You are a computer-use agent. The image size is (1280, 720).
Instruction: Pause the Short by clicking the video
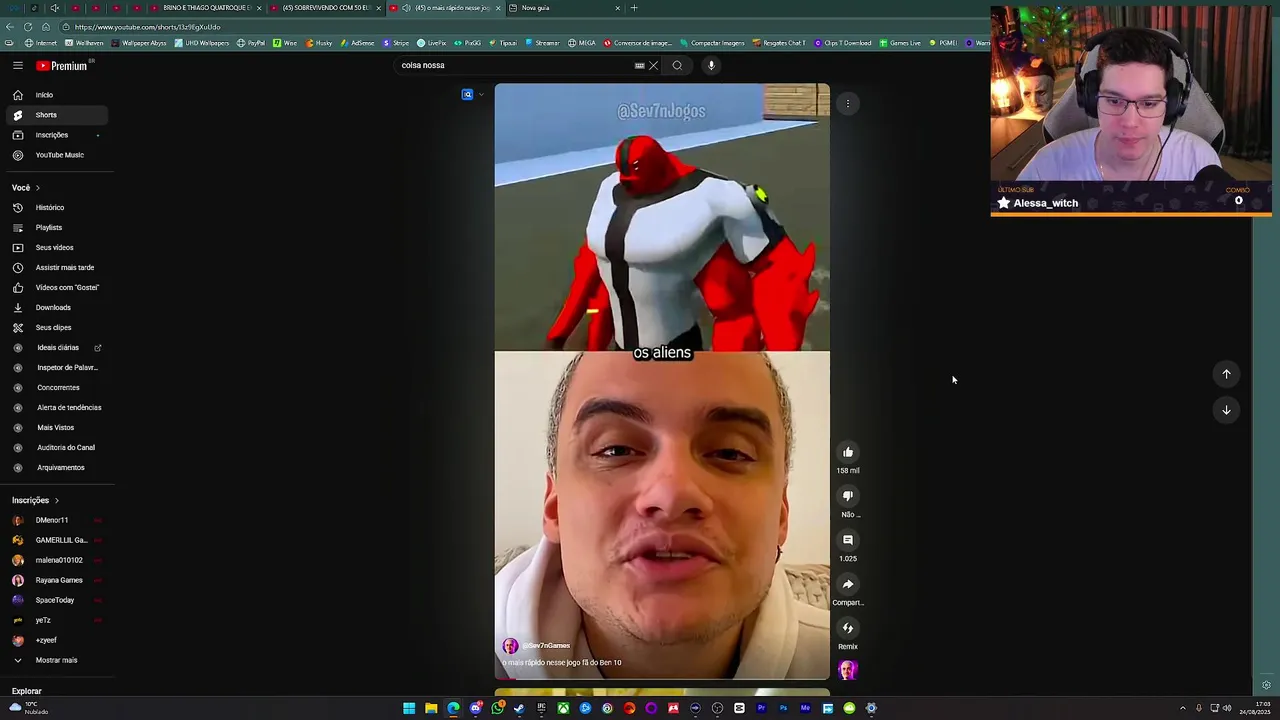662,381
